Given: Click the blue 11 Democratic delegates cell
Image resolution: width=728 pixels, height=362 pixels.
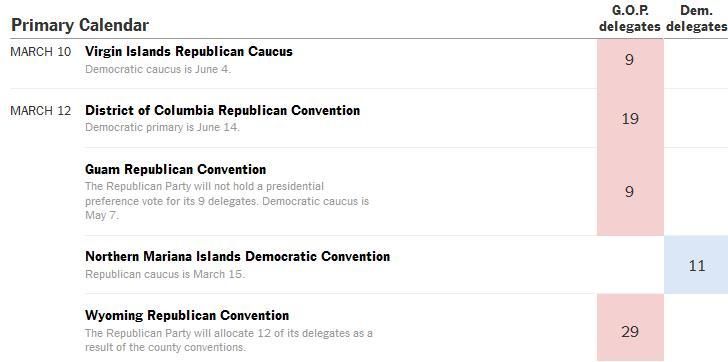Looking at the screenshot, I should tap(696, 265).
